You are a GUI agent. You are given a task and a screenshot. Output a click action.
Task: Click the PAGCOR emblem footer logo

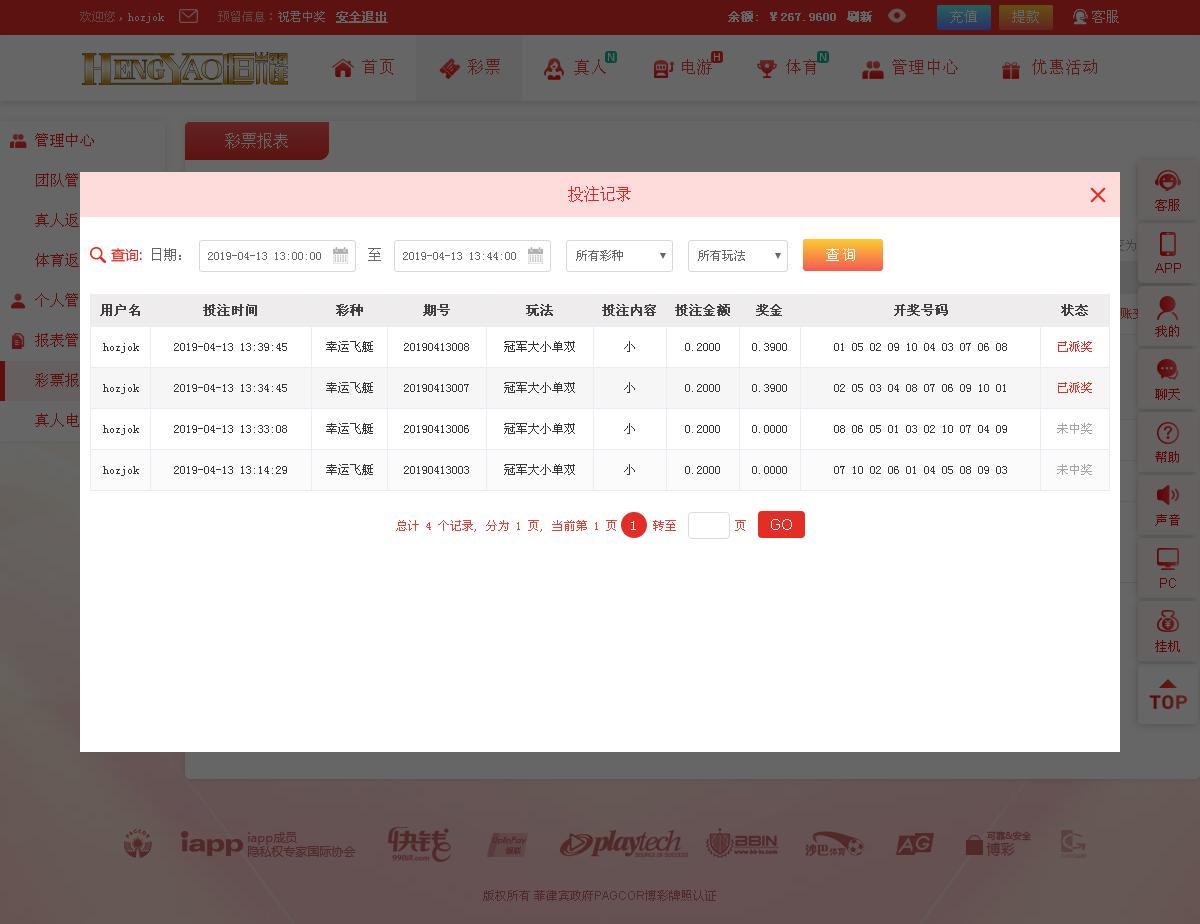(138, 844)
